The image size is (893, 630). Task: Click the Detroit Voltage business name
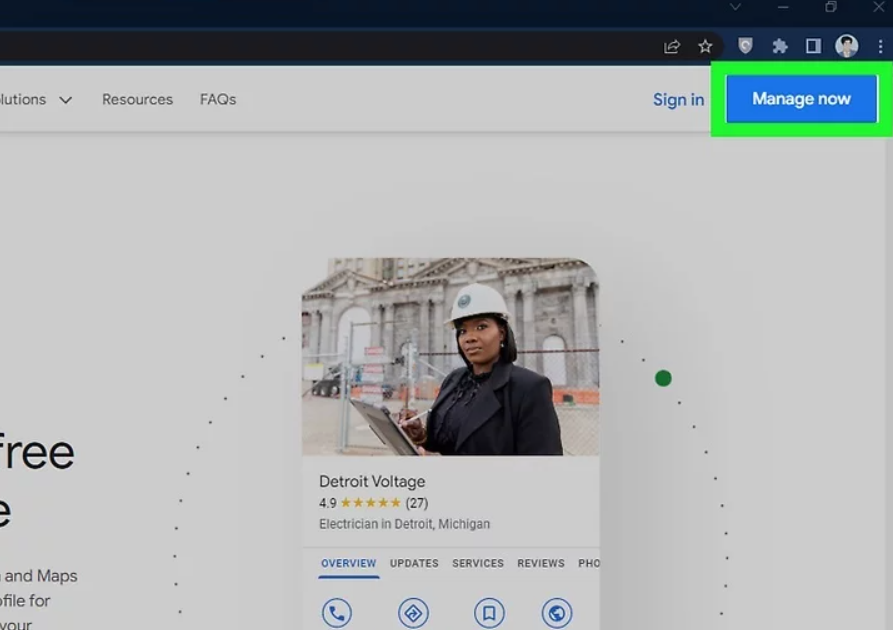tap(372, 481)
